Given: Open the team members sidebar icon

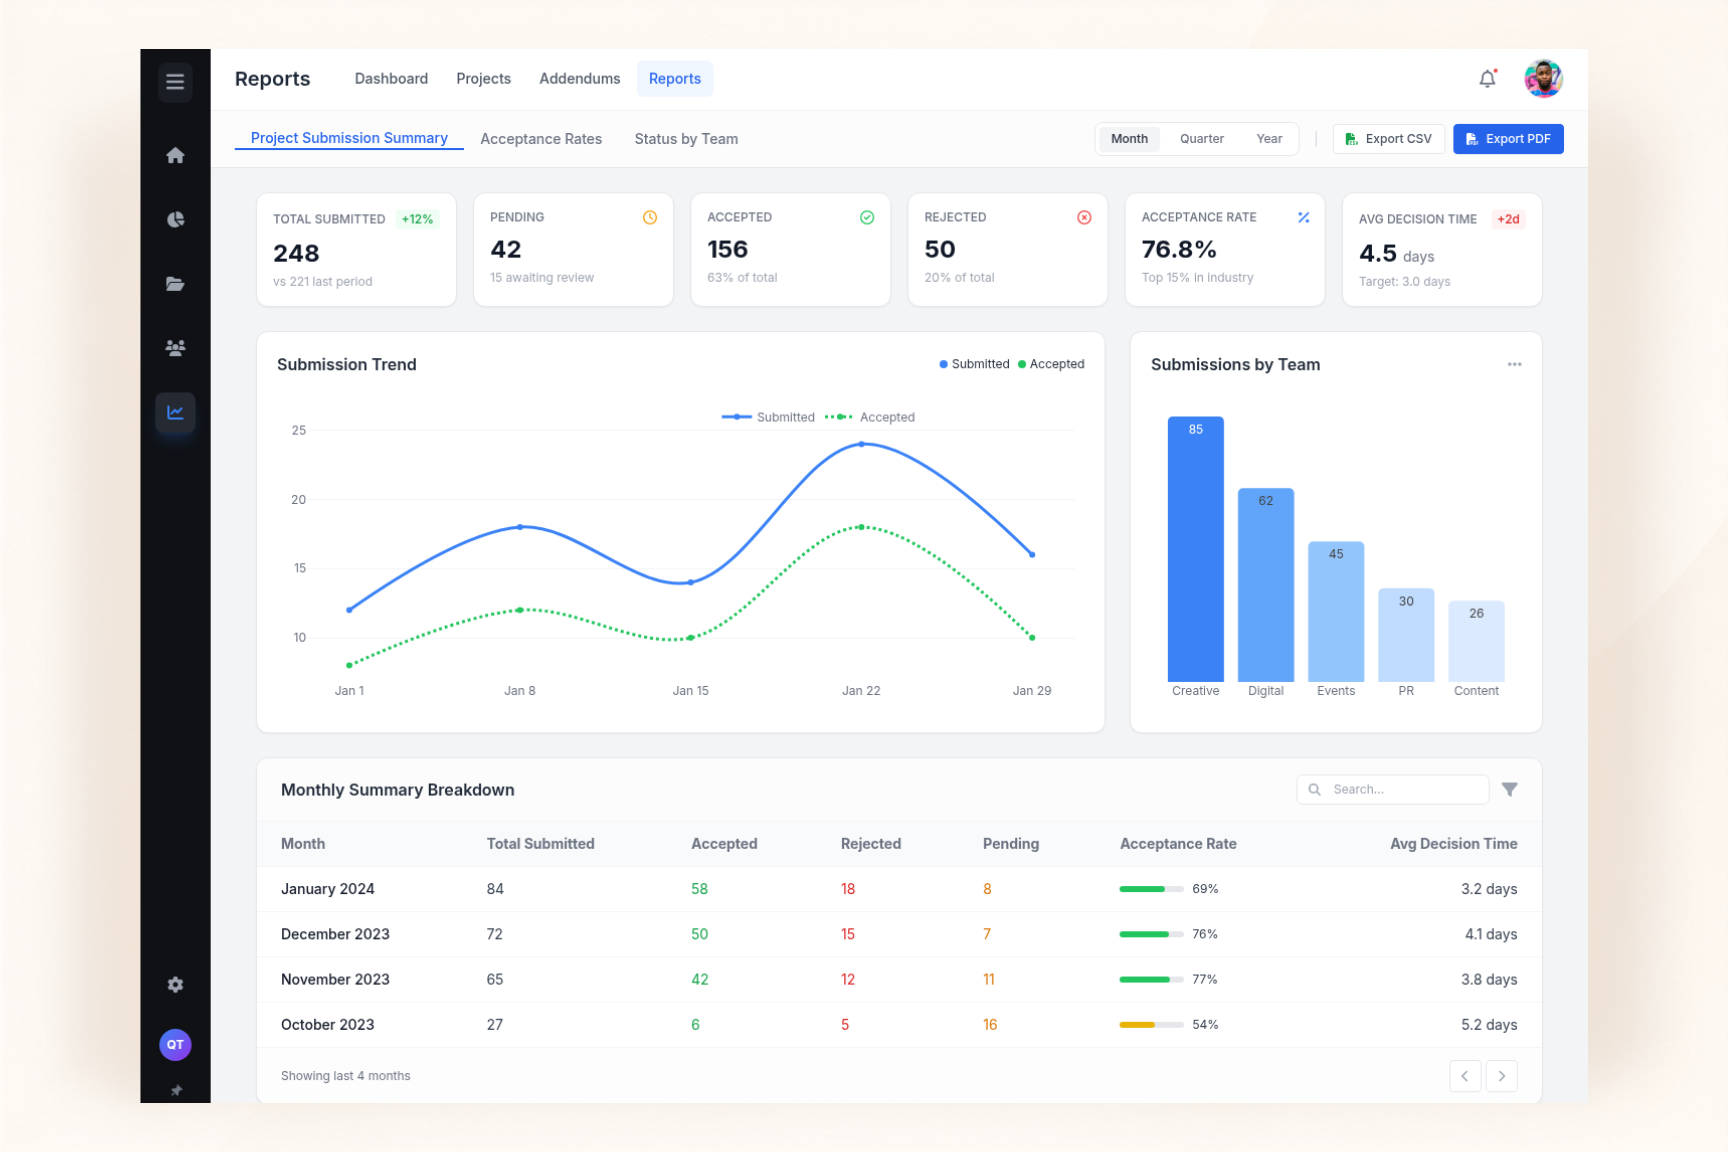Looking at the screenshot, I should coord(175,348).
